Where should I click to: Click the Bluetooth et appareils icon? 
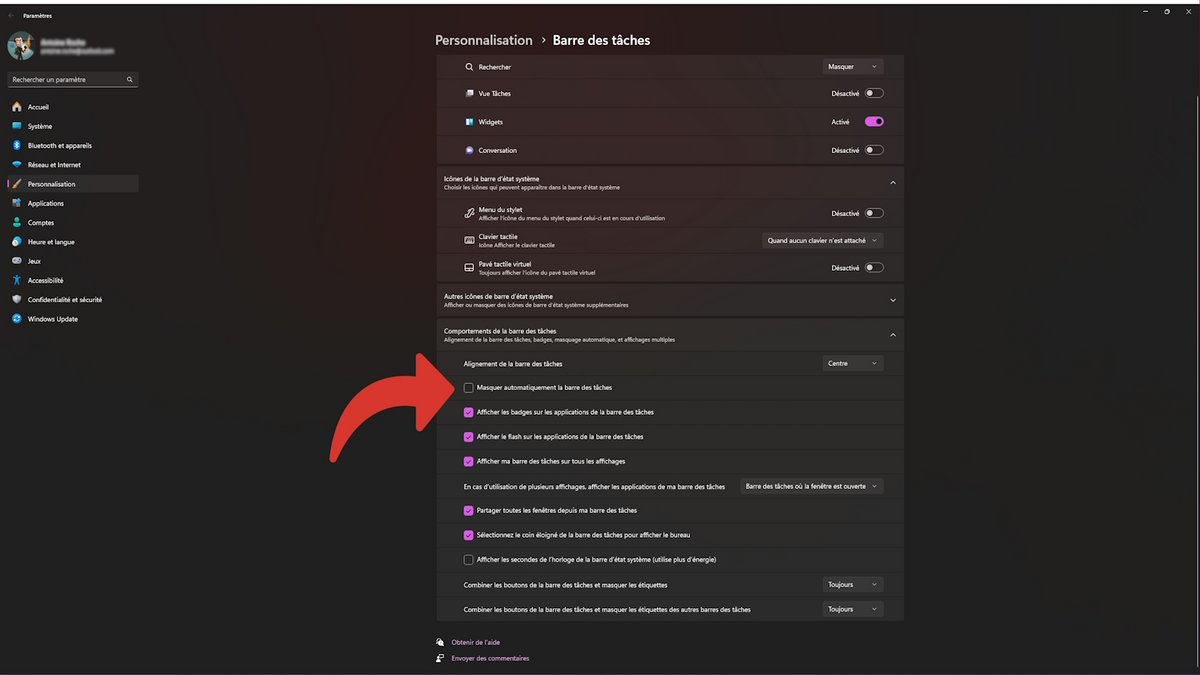[17, 145]
